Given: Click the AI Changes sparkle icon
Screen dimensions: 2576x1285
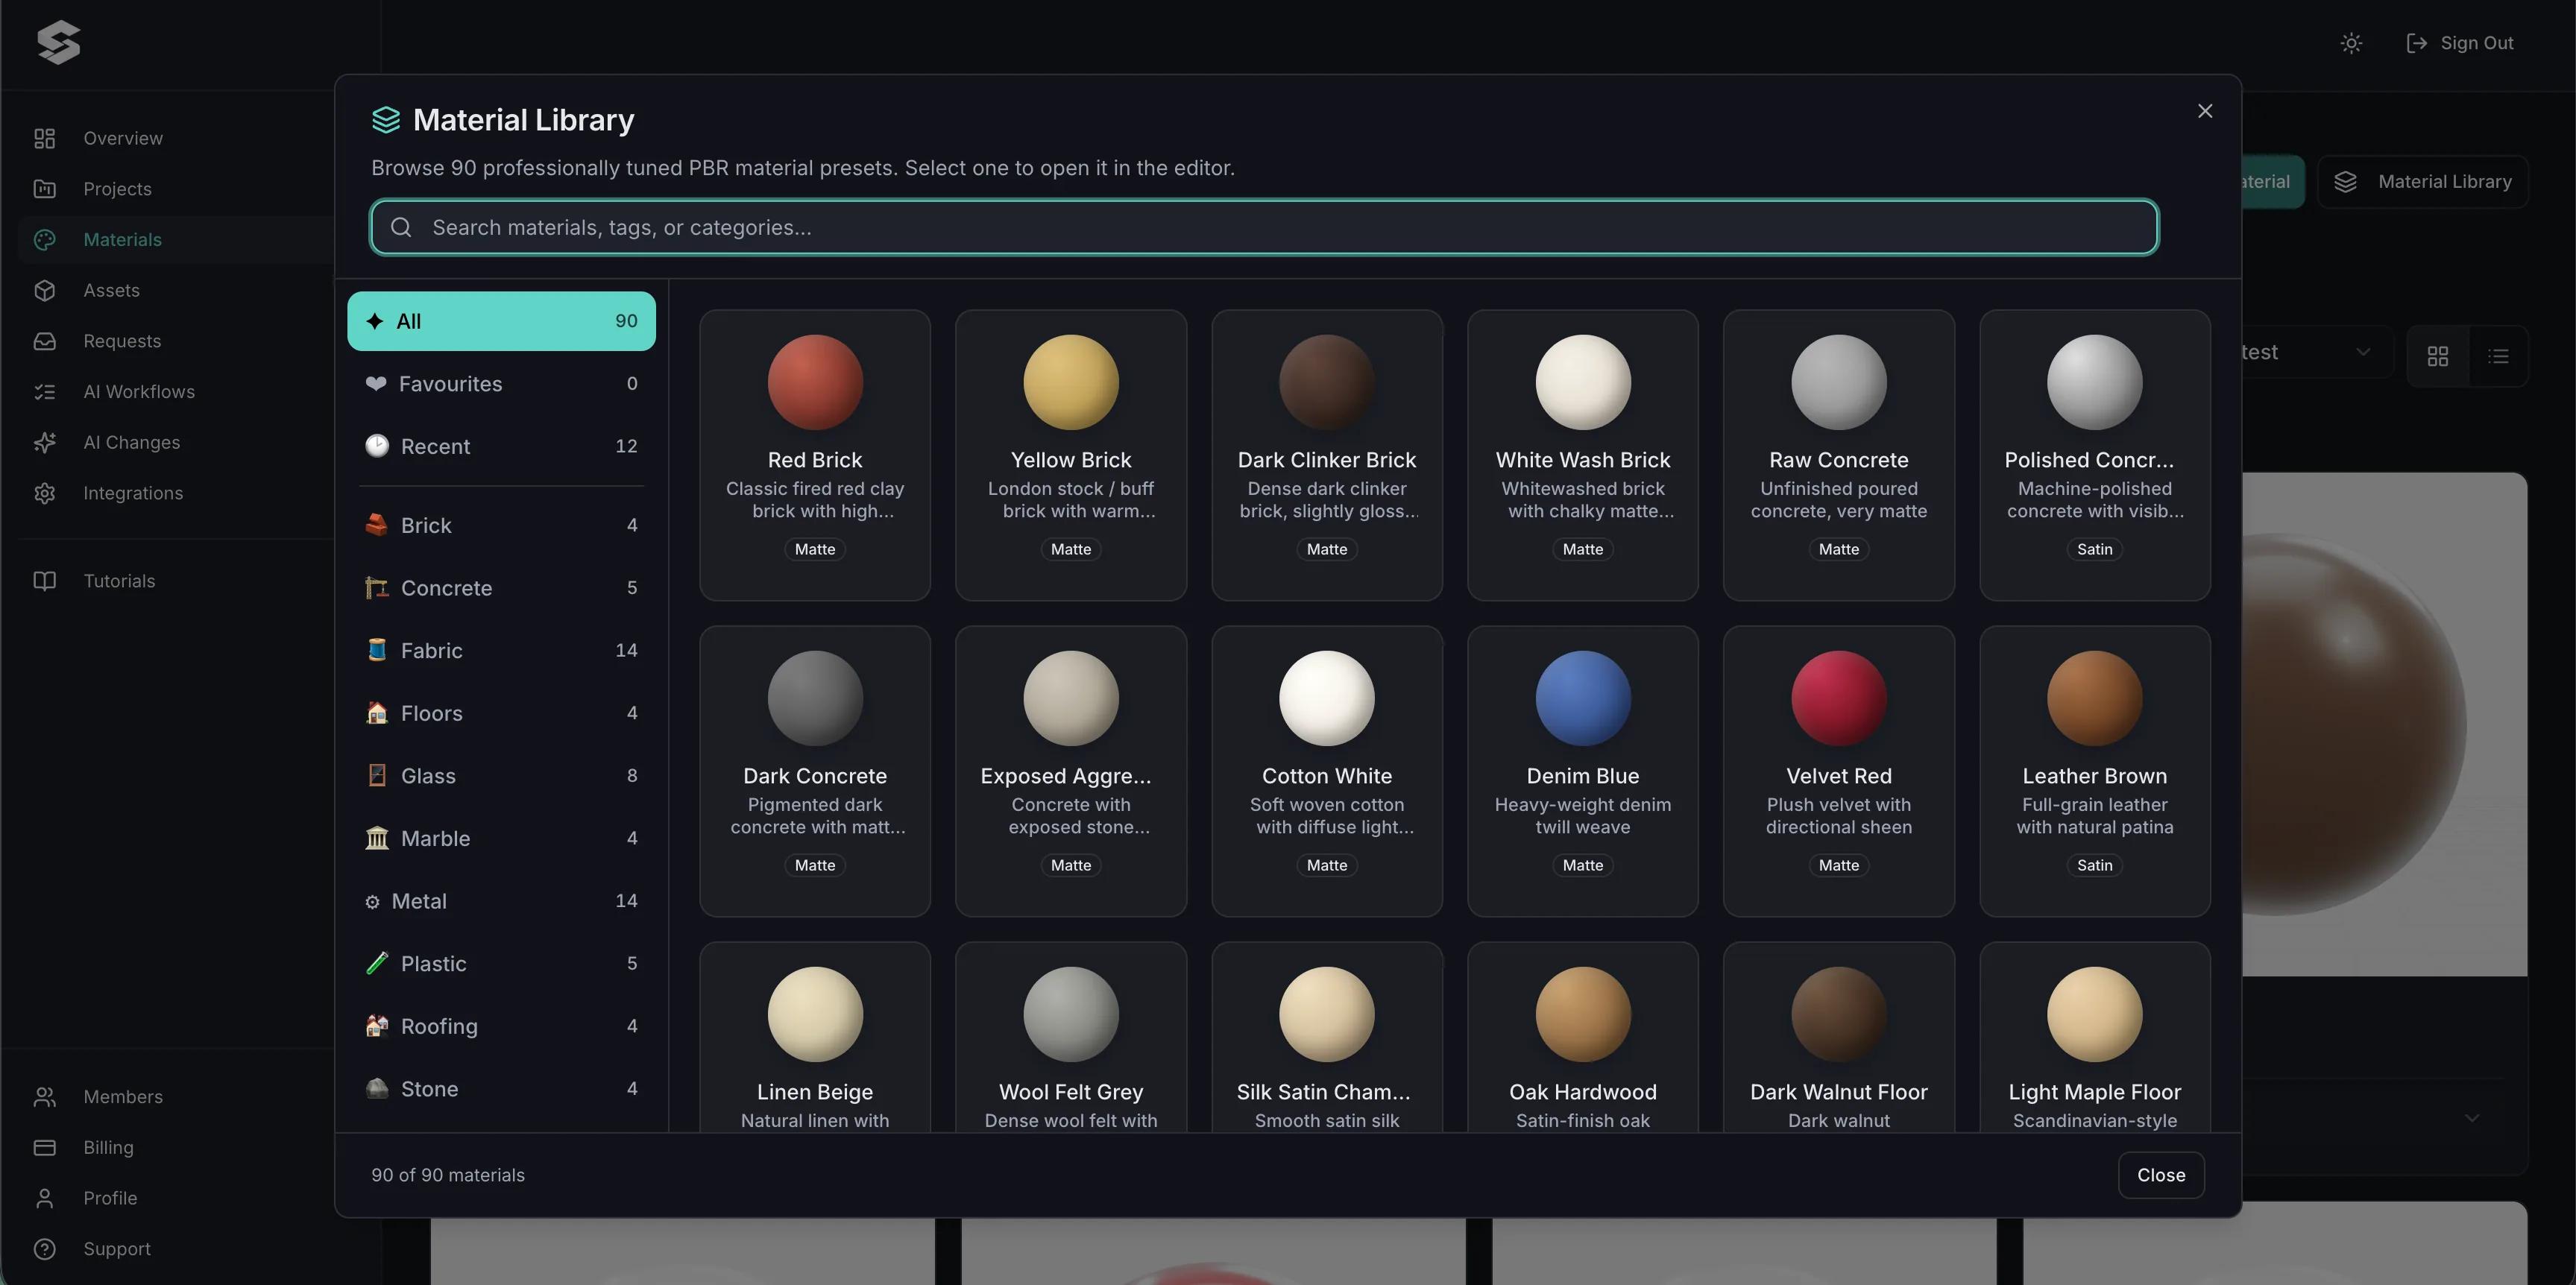Looking at the screenshot, I should point(44,442).
